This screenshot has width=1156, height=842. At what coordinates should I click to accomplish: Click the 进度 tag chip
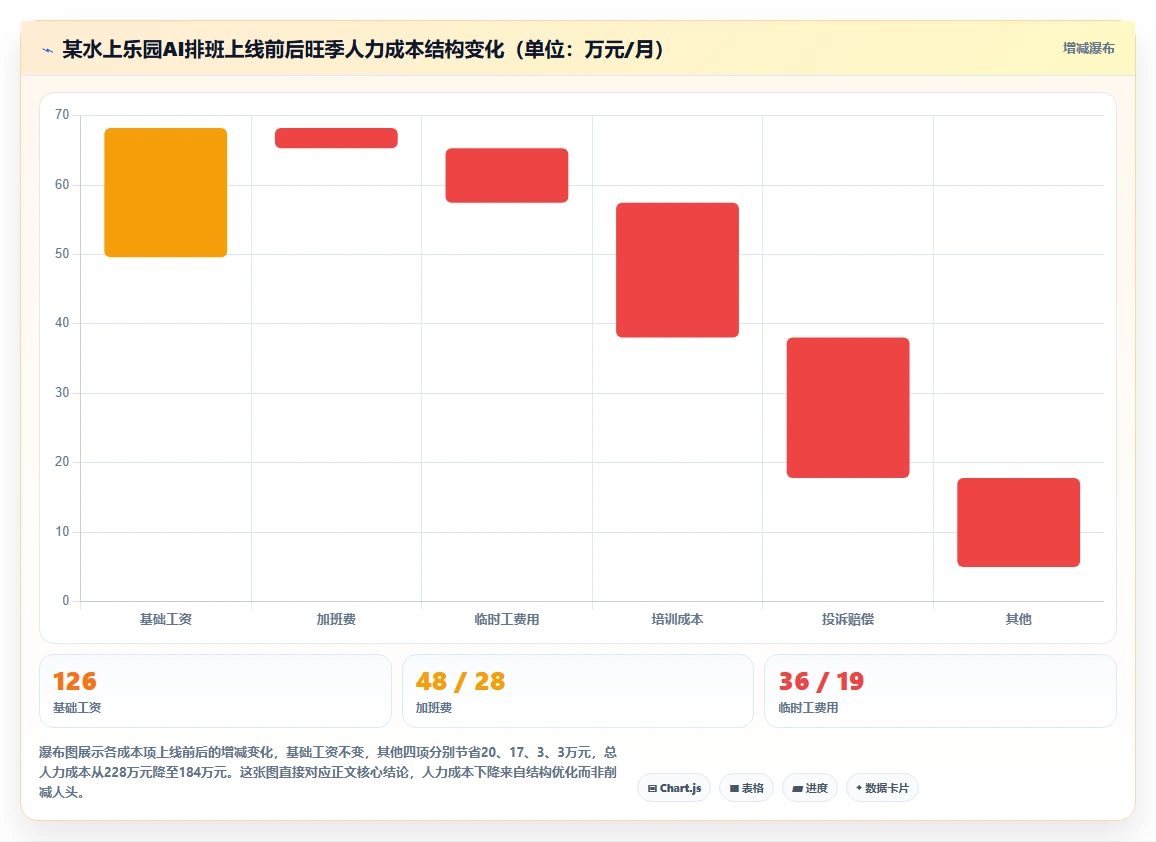[809, 788]
